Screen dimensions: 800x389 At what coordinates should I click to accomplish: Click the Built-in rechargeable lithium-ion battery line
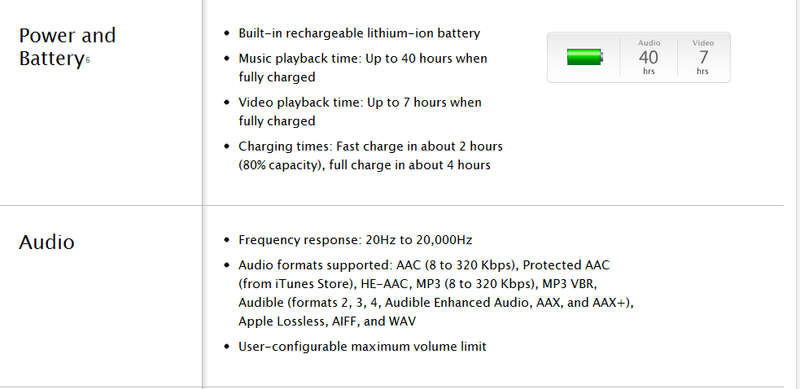point(359,34)
